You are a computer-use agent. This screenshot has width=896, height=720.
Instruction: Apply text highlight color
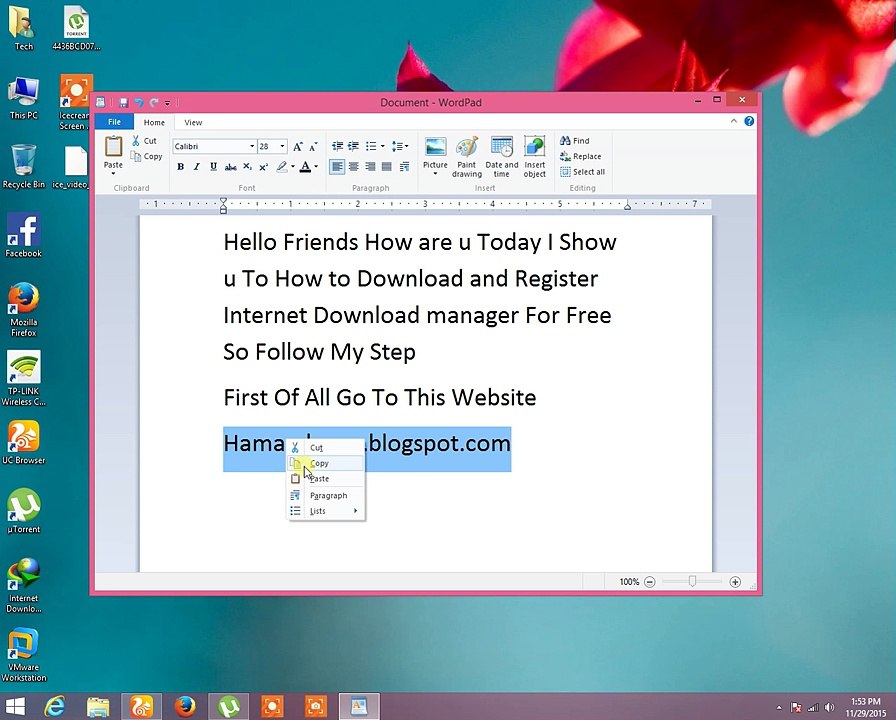(282, 167)
